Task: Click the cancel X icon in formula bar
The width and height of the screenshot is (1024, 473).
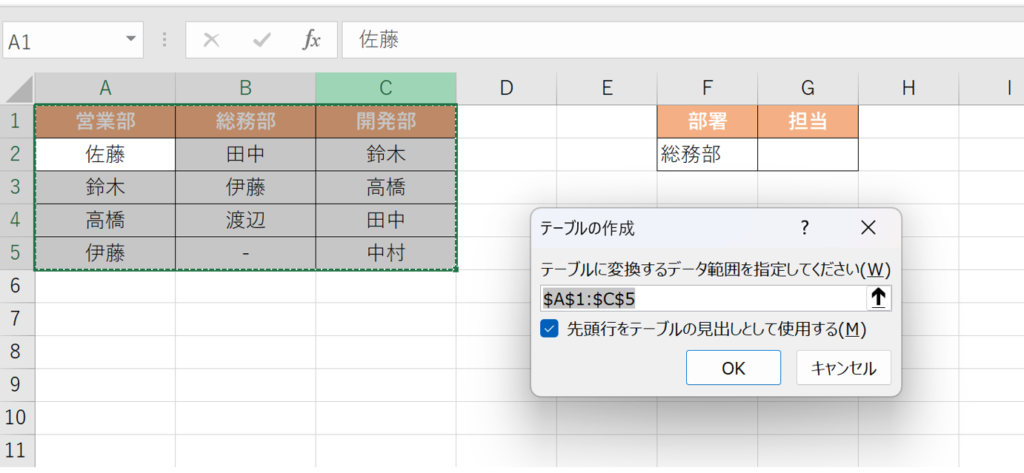Action: pyautogui.click(x=211, y=40)
